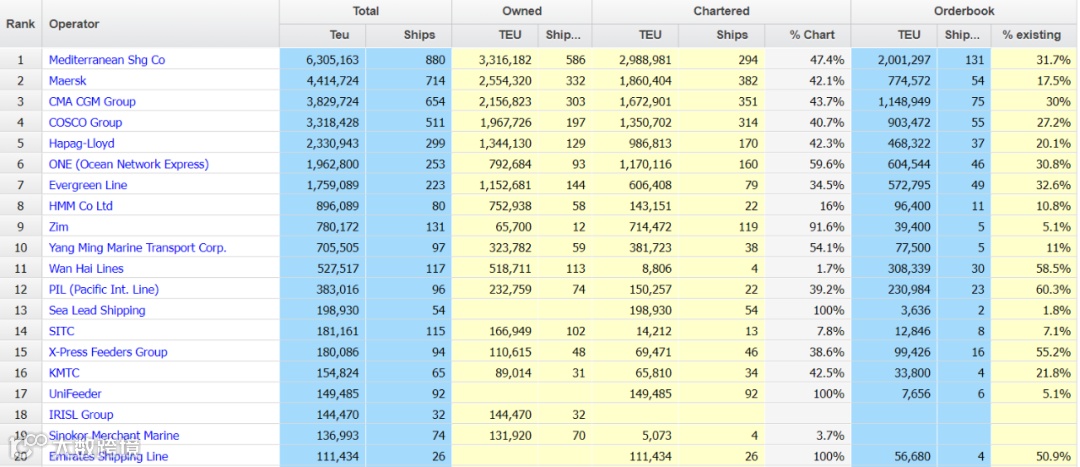
Task: Sort by Orderbook TEU column header
Action: click(x=894, y=35)
